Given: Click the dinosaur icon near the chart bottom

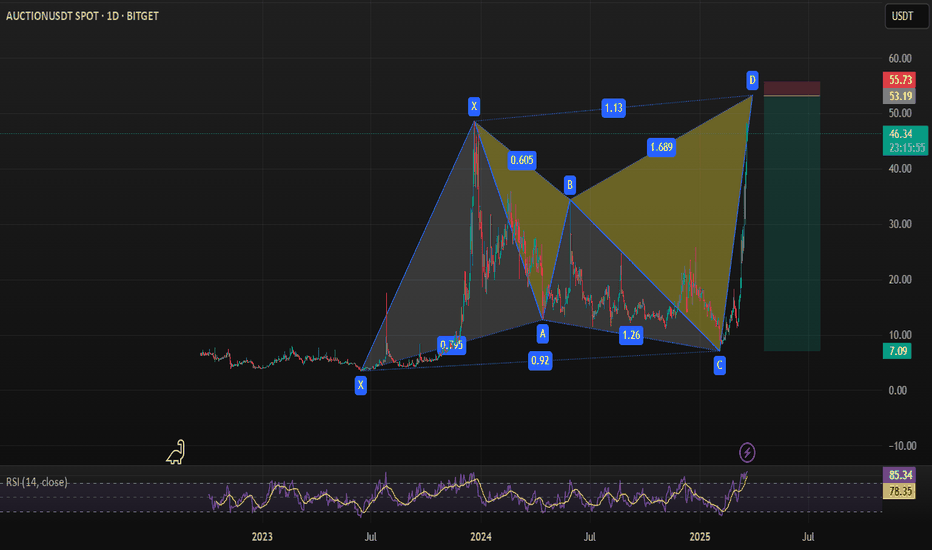Looking at the screenshot, I should [x=176, y=452].
